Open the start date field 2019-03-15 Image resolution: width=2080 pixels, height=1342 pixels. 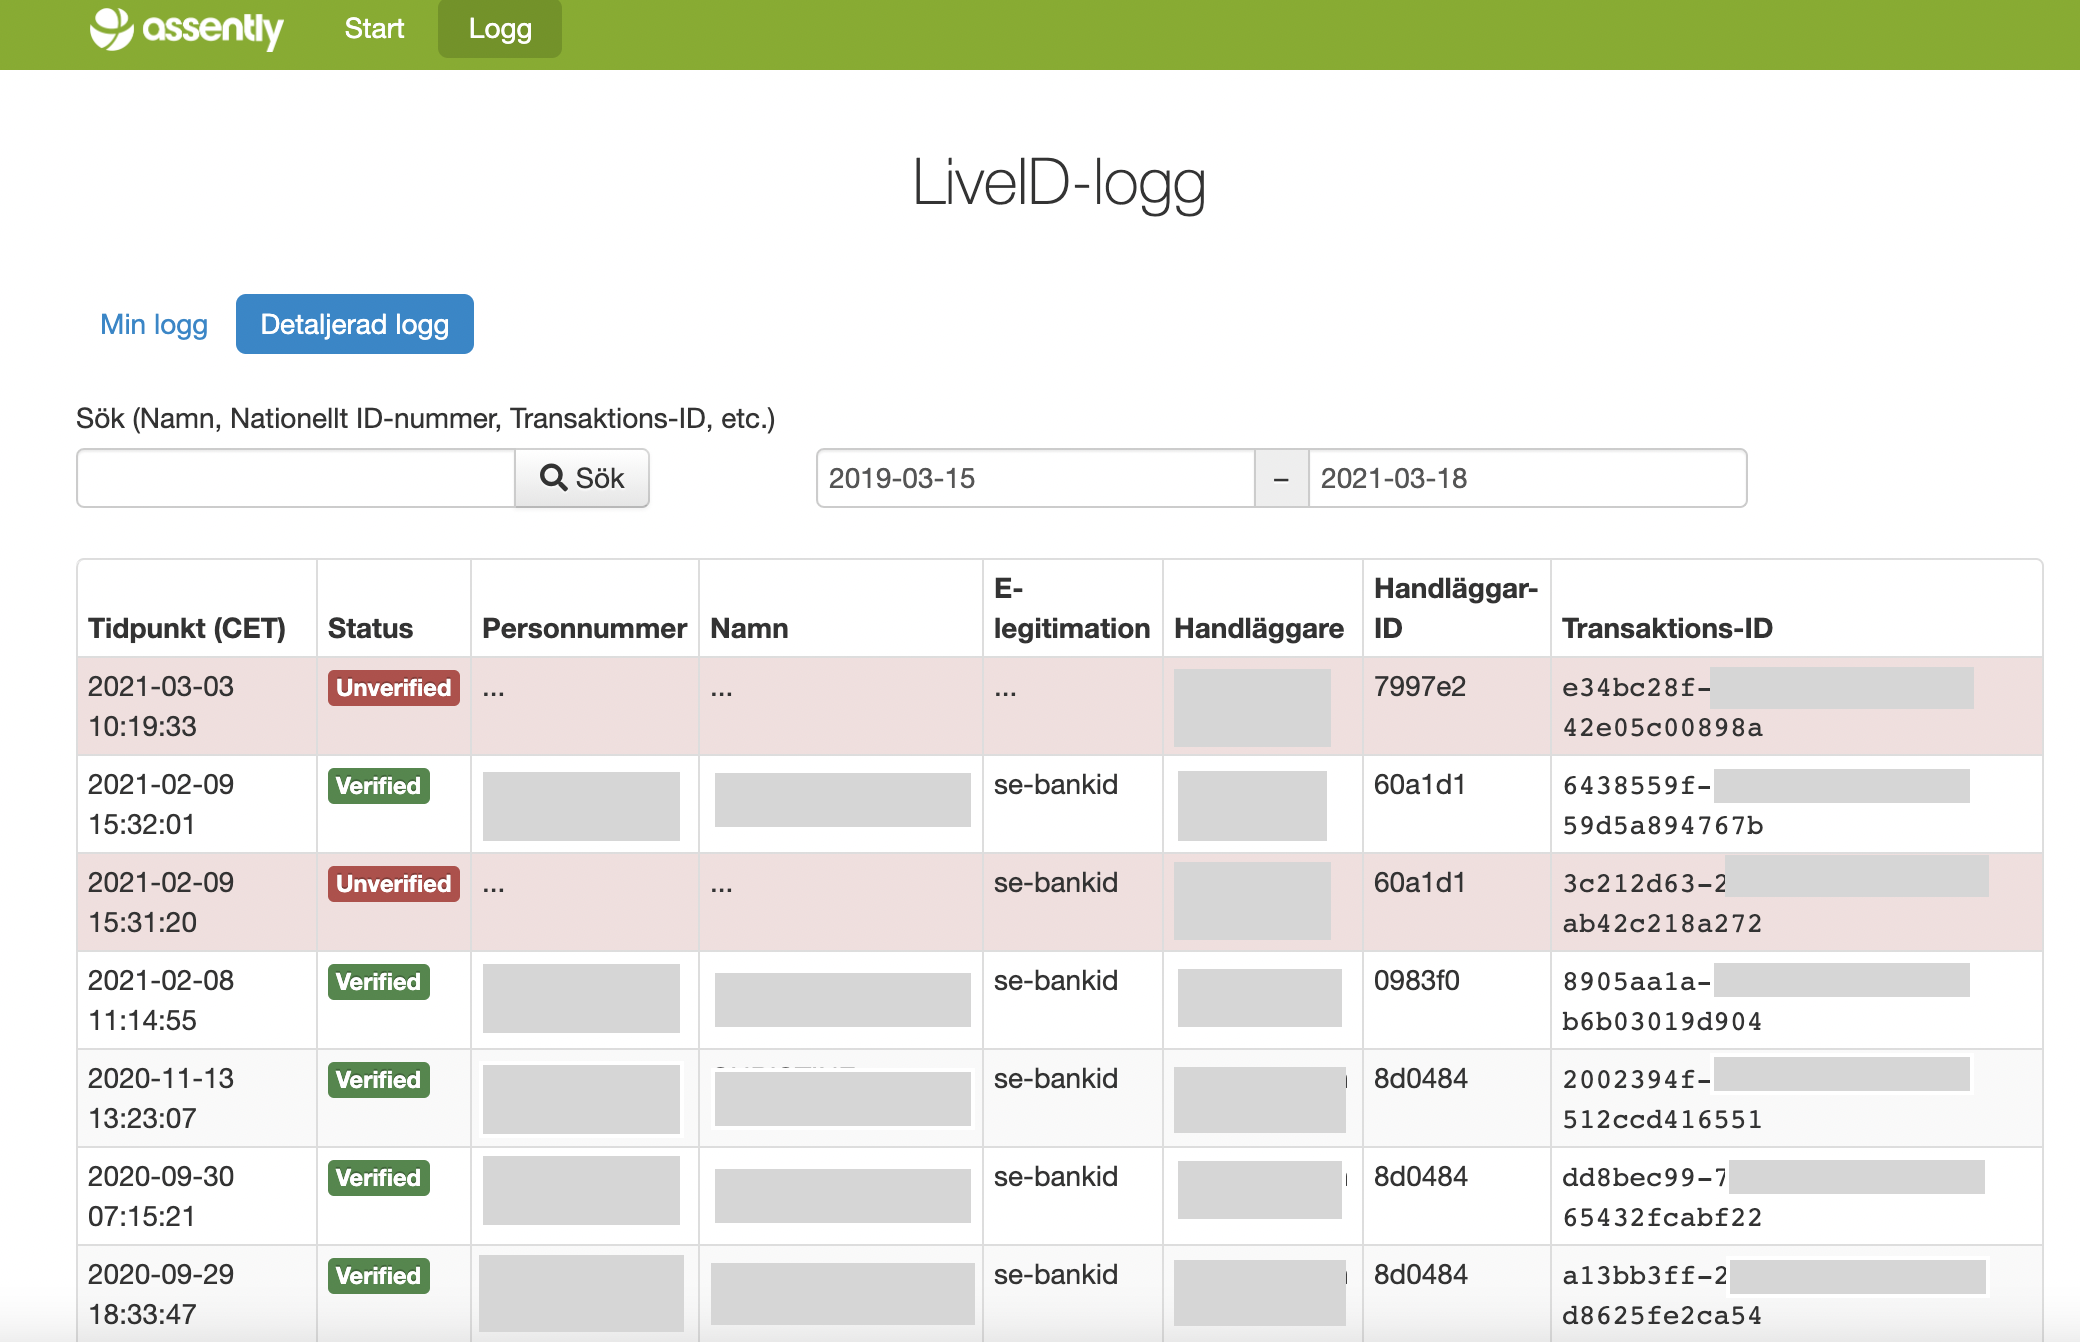tap(1036, 478)
